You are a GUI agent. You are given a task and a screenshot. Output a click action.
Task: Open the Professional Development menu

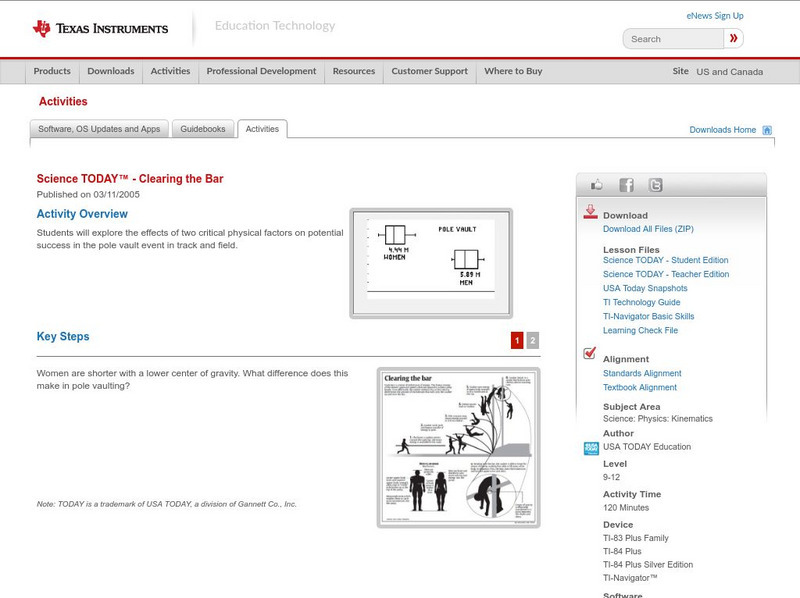pyautogui.click(x=261, y=71)
